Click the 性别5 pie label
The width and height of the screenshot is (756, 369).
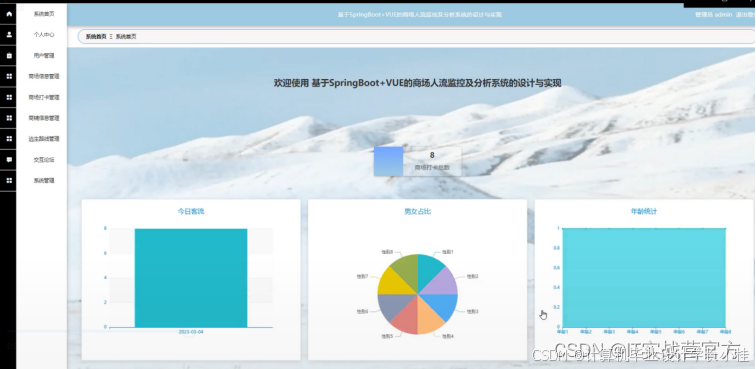(x=387, y=336)
